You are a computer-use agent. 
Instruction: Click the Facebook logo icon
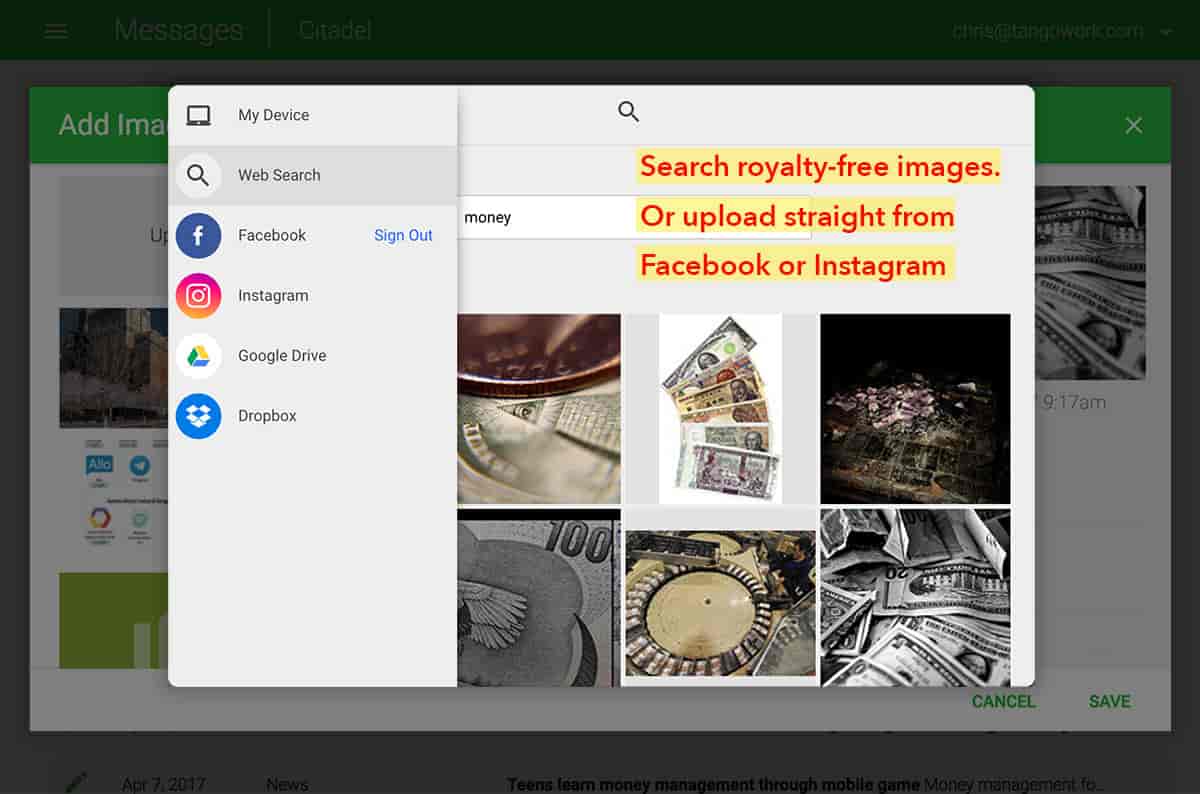click(198, 236)
